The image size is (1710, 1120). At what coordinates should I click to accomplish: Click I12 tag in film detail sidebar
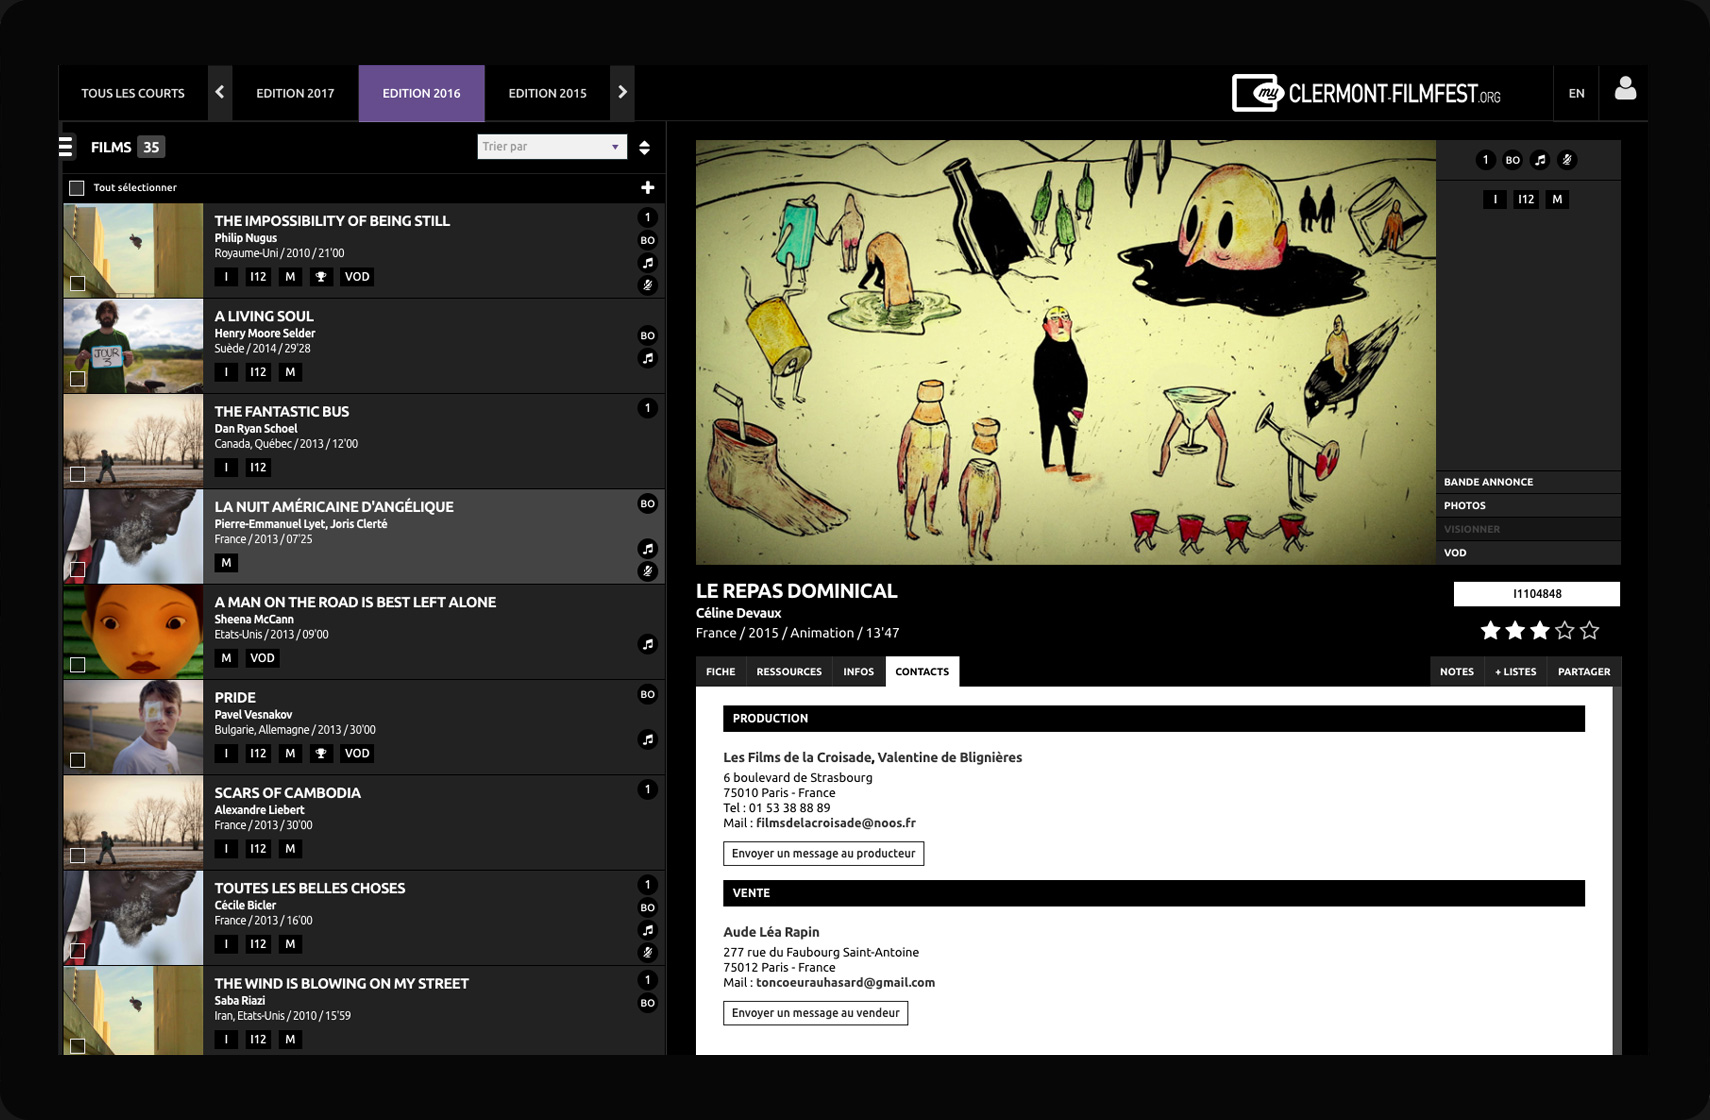pos(1526,200)
